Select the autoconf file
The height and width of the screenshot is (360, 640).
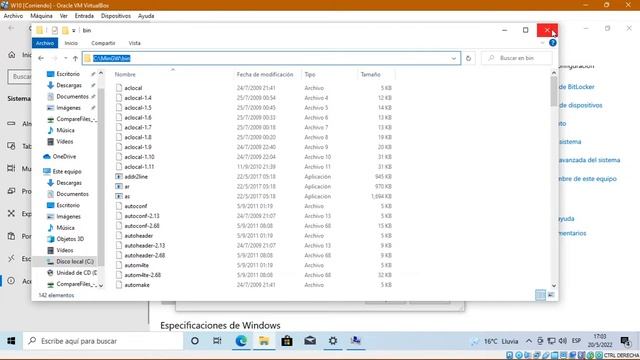pyautogui.click(x=136, y=206)
